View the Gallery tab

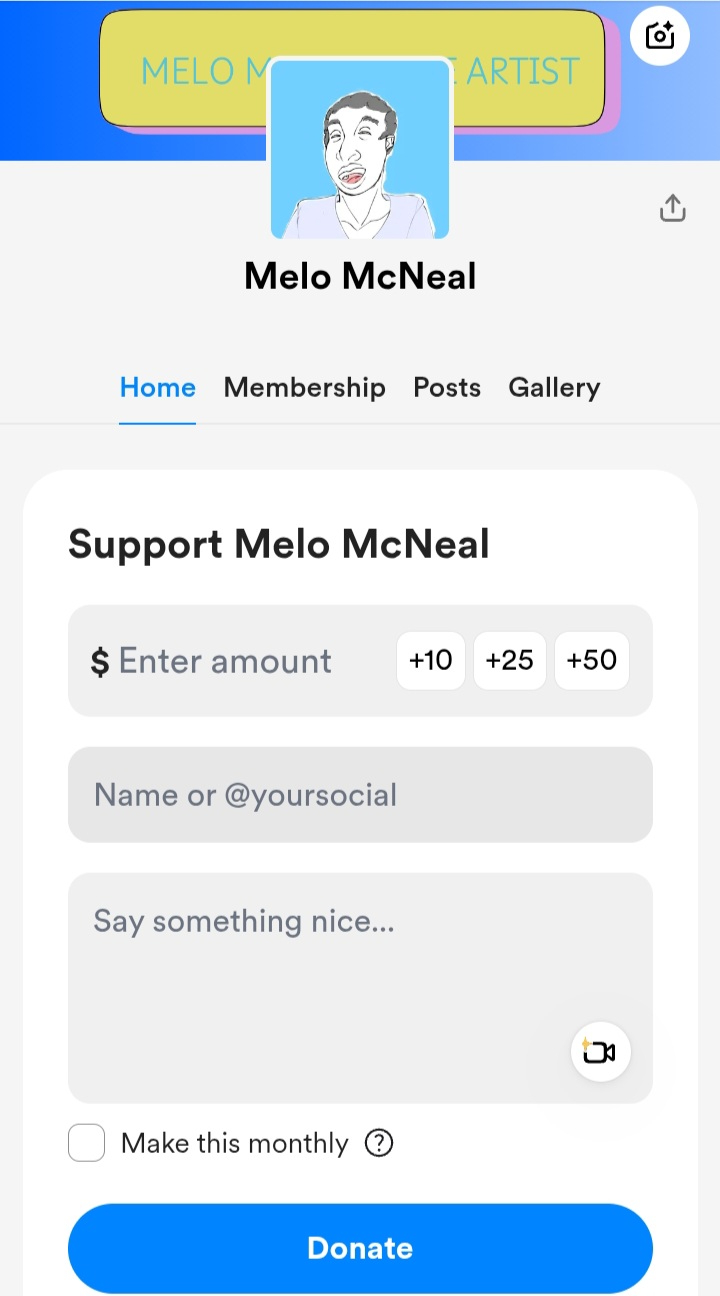coord(554,388)
